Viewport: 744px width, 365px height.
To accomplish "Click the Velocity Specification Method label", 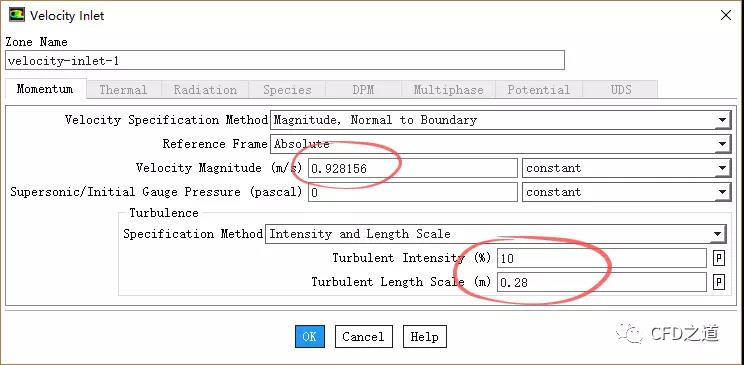I will click(166, 120).
